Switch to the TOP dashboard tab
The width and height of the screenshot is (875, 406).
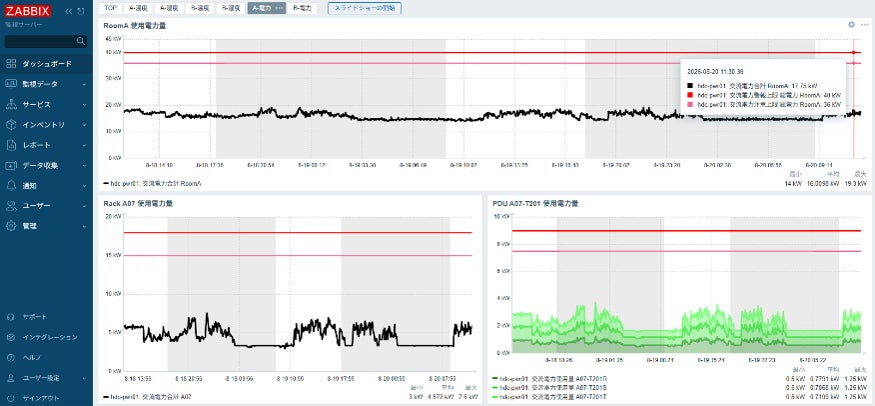pos(110,8)
